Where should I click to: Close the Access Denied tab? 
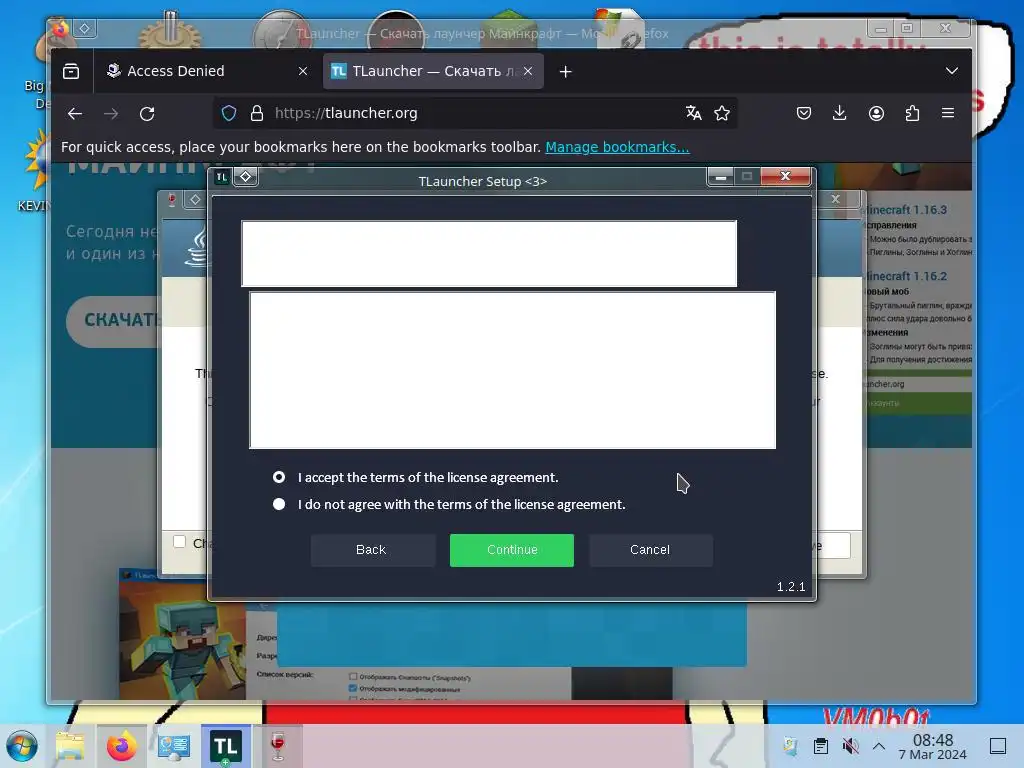tap(303, 71)
